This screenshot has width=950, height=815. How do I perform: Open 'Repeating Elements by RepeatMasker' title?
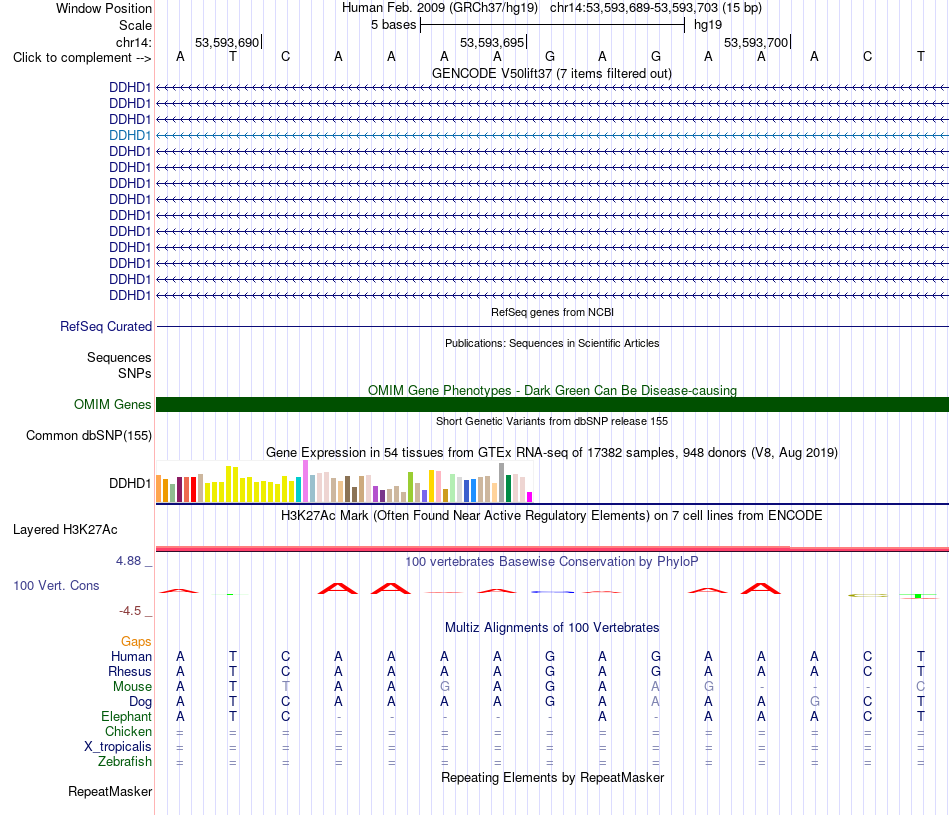pyautogui.click(x=552, y=777)
